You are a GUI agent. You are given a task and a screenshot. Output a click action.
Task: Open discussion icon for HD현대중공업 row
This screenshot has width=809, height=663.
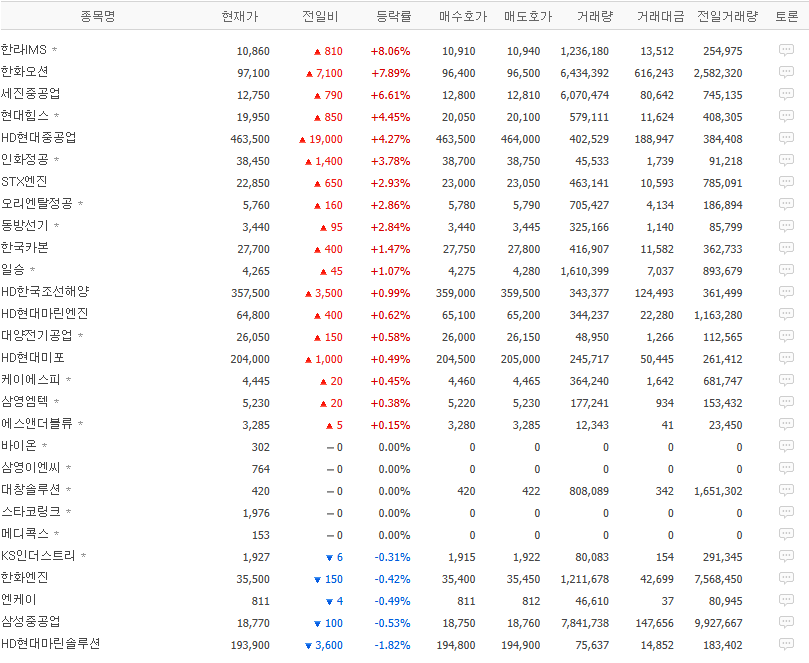click(786, 138)
